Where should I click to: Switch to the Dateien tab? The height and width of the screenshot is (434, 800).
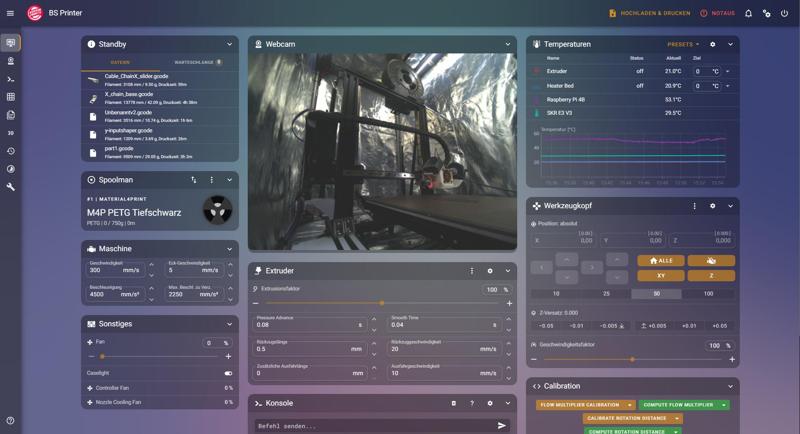click(x=120, y=62)
